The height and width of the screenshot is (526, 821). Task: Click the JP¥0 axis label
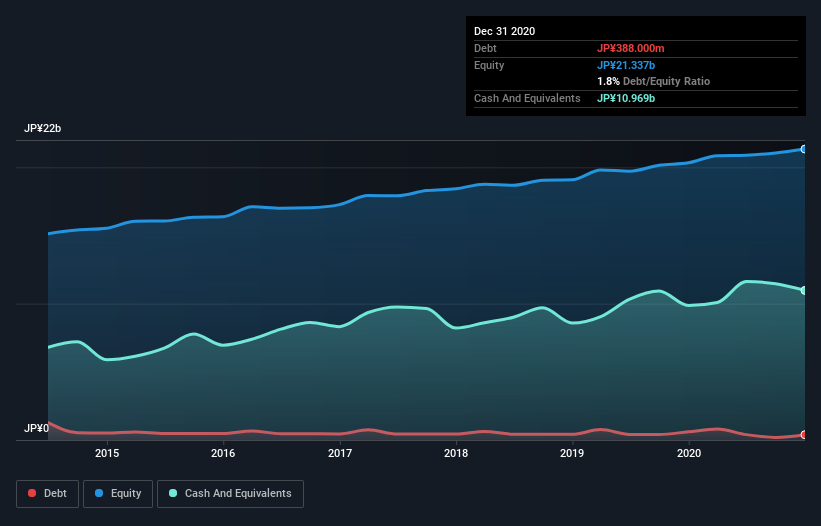[37, 429]
